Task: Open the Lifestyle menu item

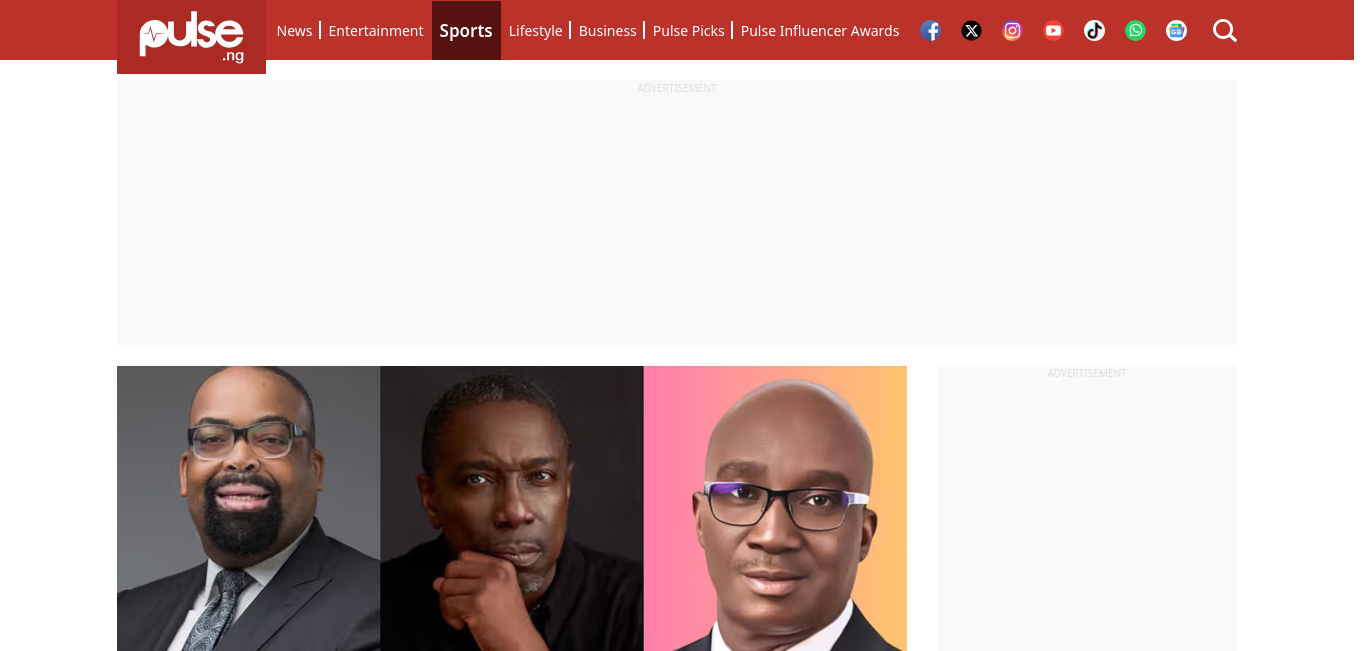Action: tap(535, 31)
